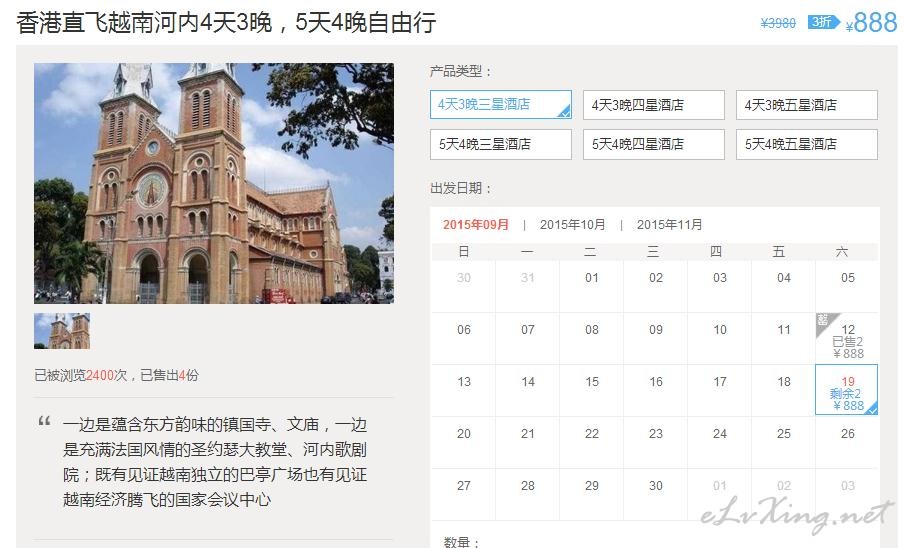Click calendar date 01 in first row

pos(592,286)
